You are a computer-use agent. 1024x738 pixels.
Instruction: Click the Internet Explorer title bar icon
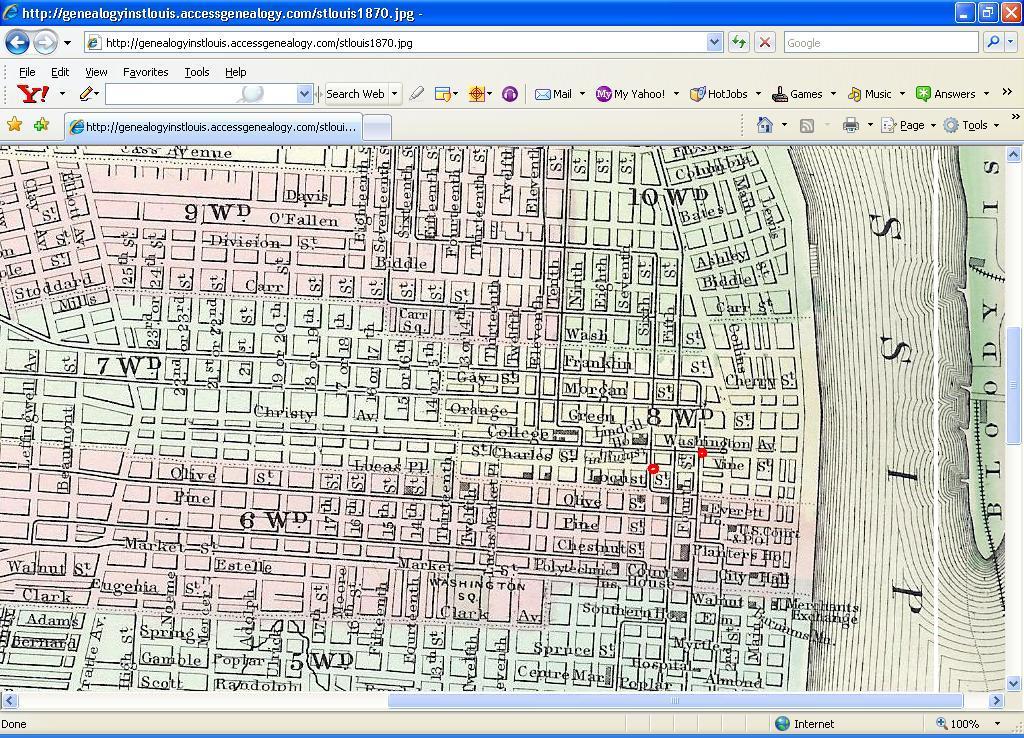tap(10, 12)
